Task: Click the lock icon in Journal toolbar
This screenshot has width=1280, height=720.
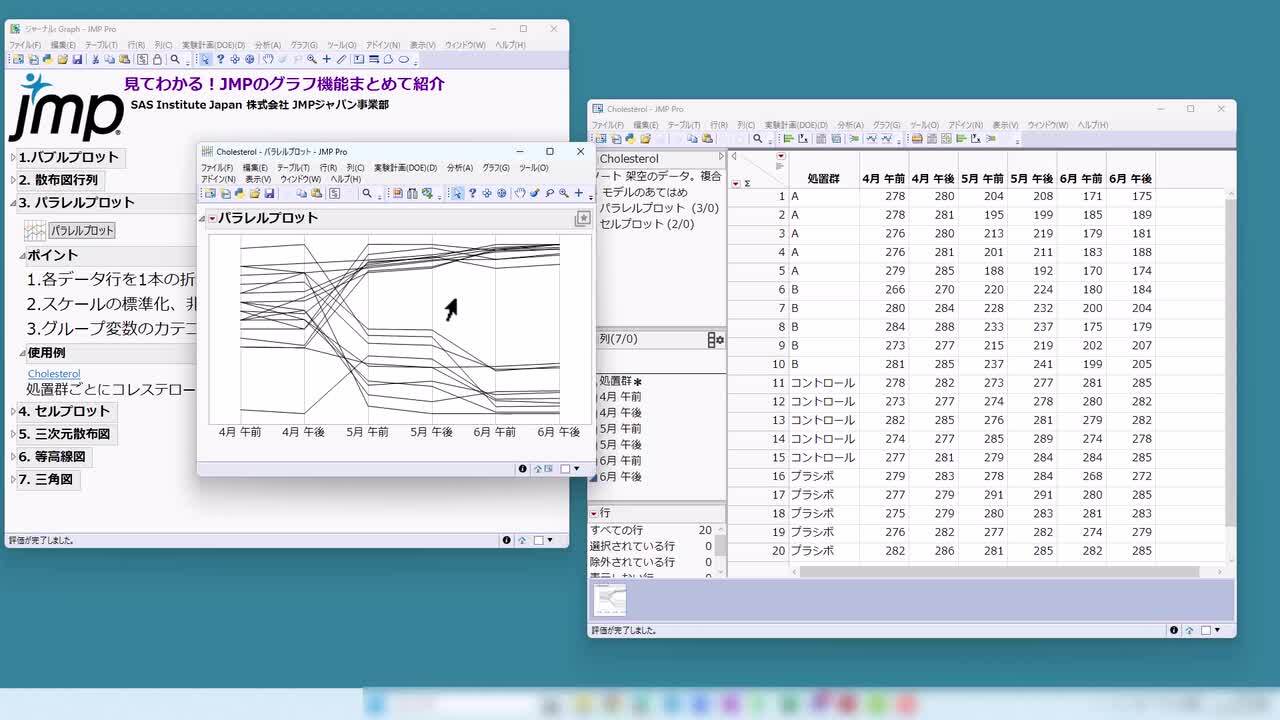Action: click(x=157, y=59)
